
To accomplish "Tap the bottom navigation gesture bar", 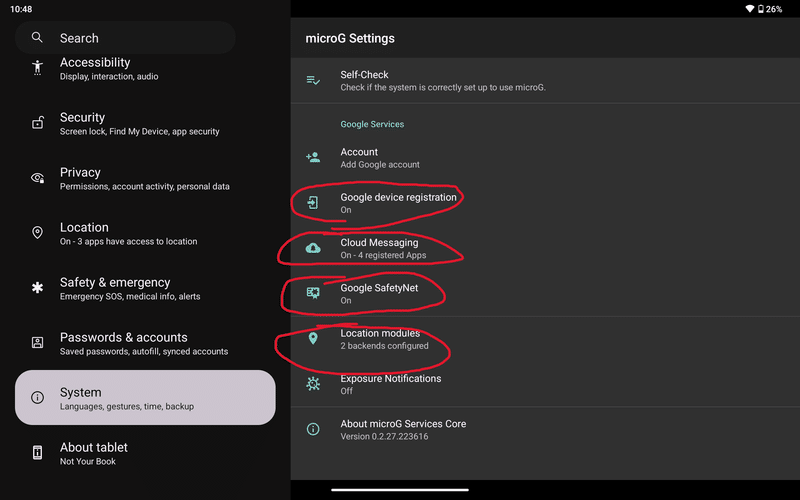I will (400, 490).
